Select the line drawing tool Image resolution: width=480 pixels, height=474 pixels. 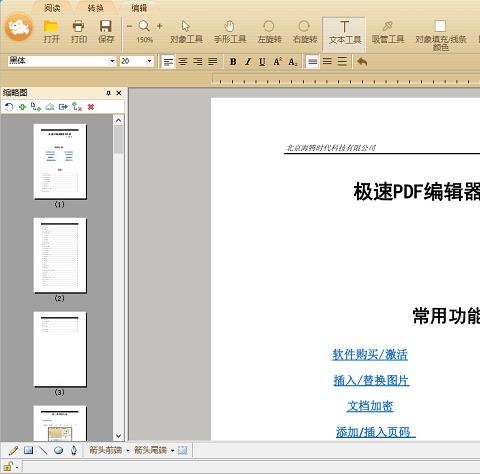43,450
